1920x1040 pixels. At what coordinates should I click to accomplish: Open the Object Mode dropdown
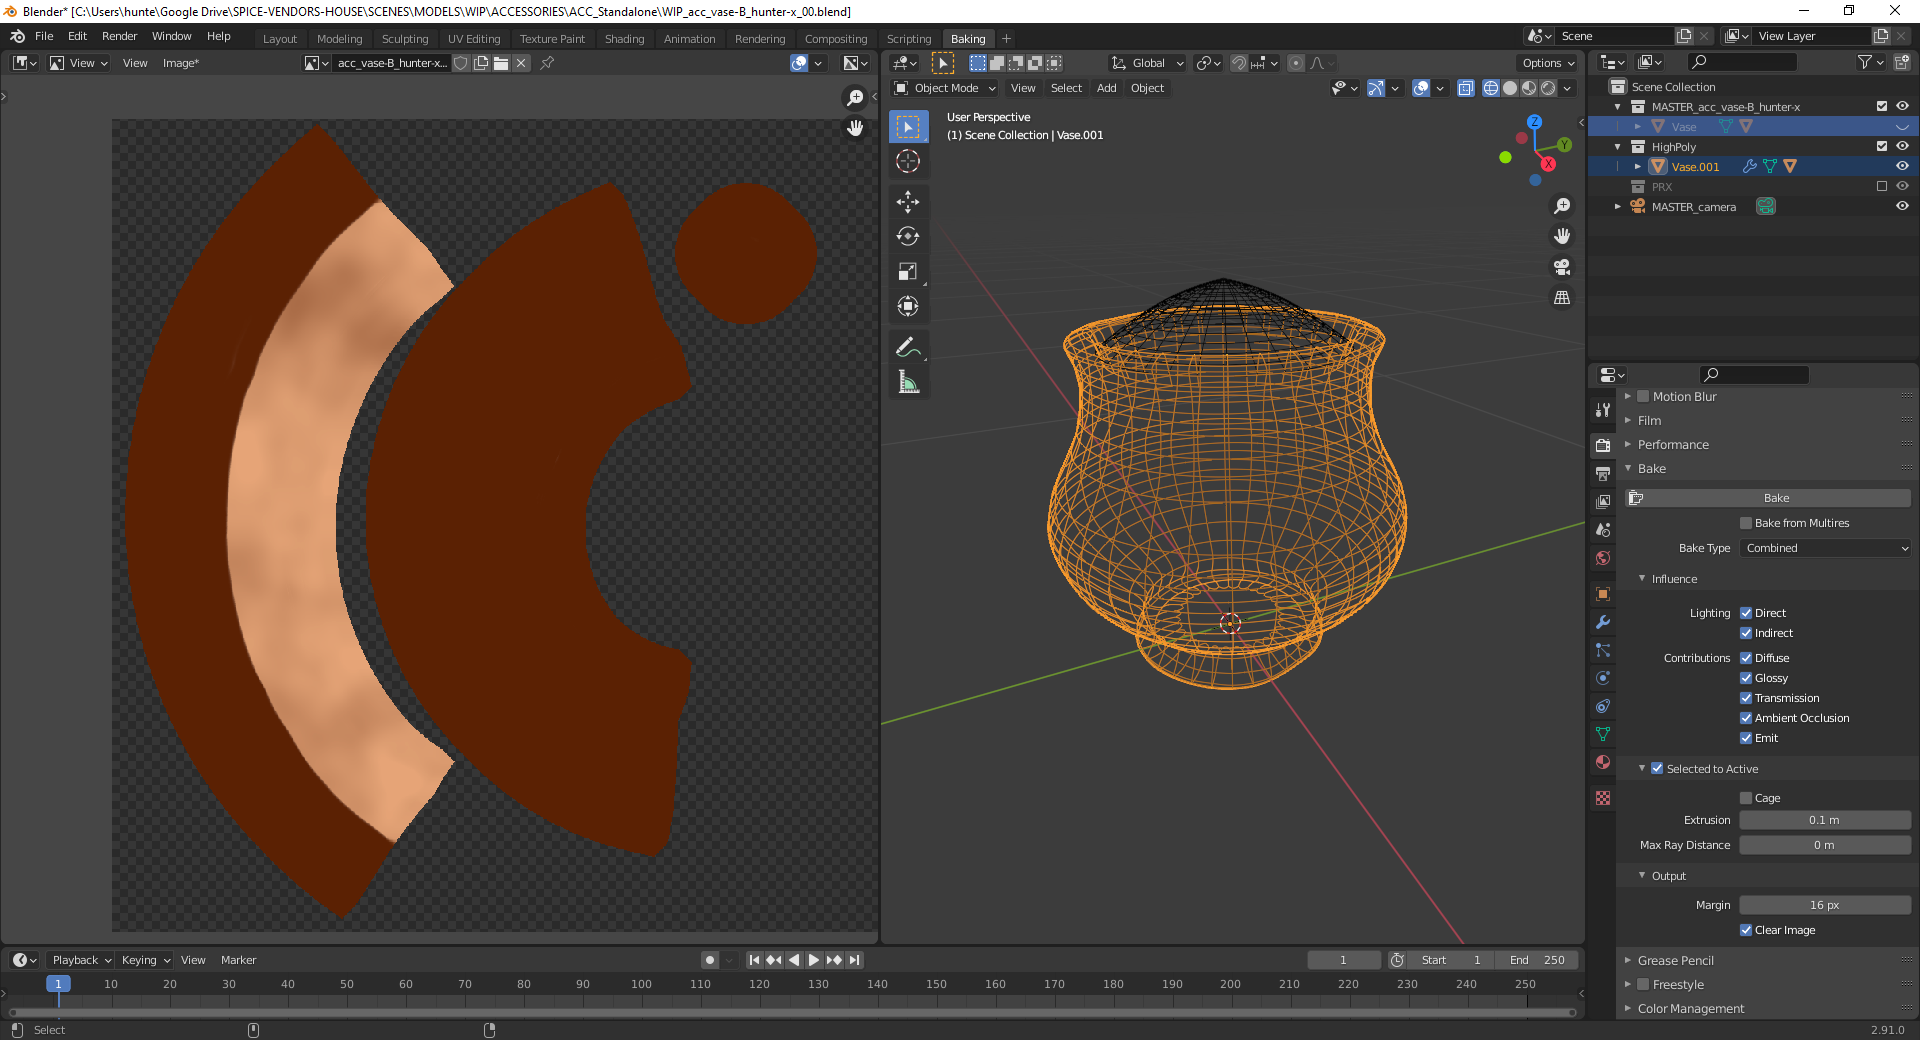point(945,88)
